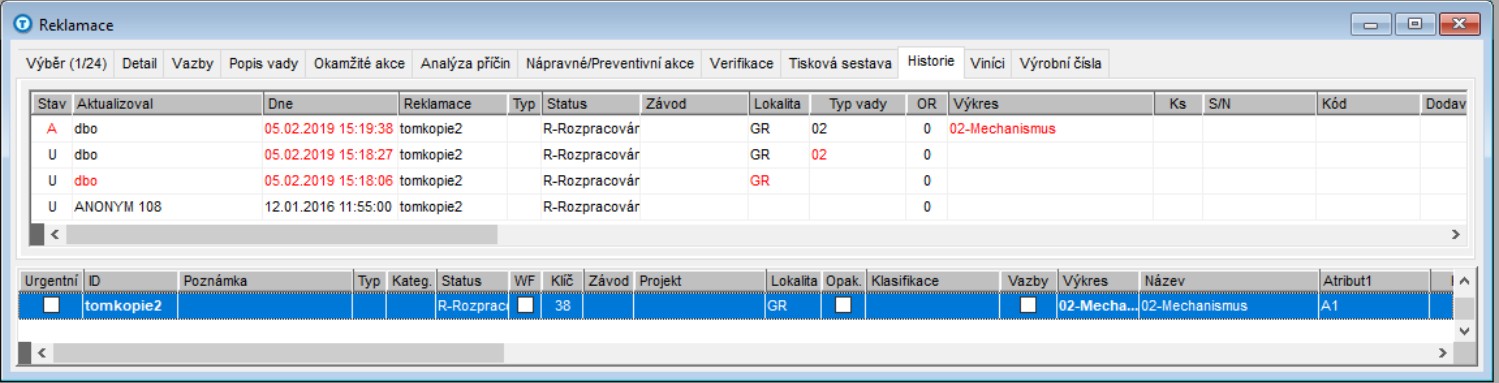
Task: Toggle the Urgentní checkbox for tomkopie2
Action: coord(51,306)
